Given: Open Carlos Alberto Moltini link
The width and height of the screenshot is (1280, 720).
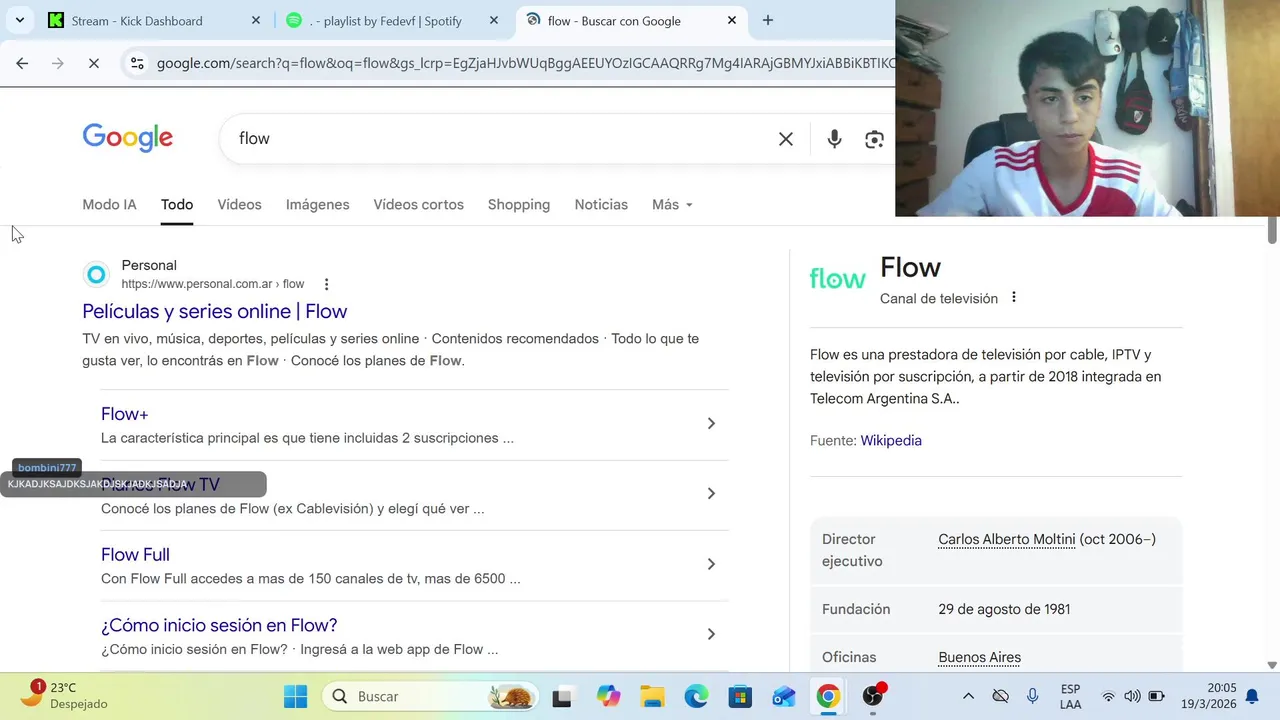Looking at the screenshot, I should tap(1006, 539).
